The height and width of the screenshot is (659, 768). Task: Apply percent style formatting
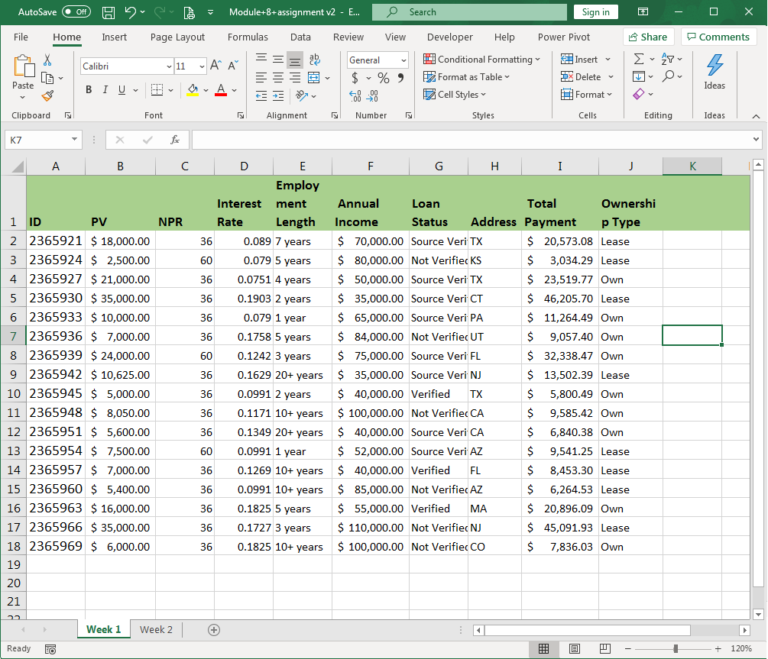tap(383, 78)
